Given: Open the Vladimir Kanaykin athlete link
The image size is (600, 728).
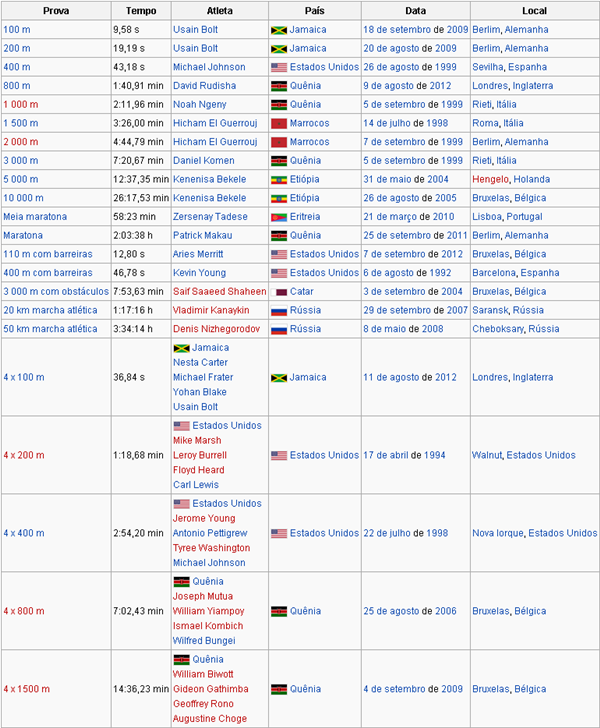Looking at the screenshot, I should coord(211,310).
